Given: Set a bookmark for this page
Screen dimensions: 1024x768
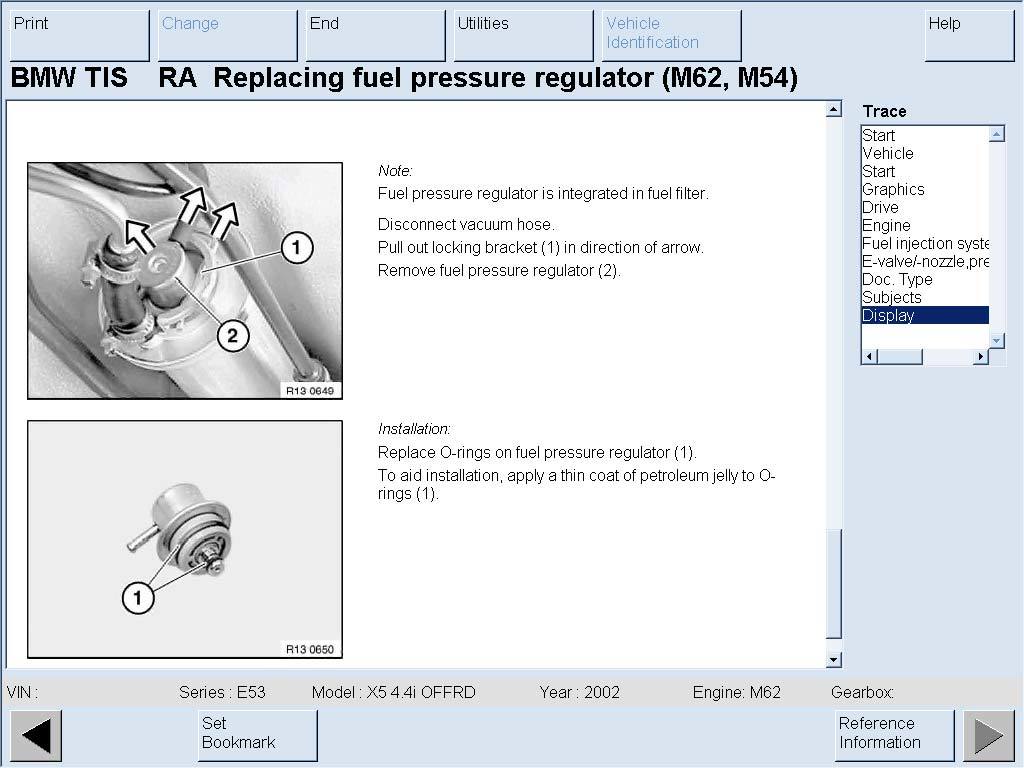Looking at the screenshot, I should coord(257,734).
